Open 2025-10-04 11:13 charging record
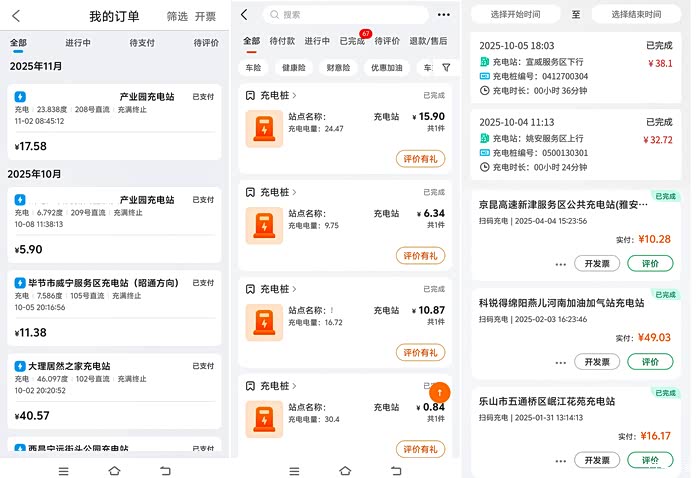Image resolution: width=700 pixels, height=478 pixels. [576, 145]
